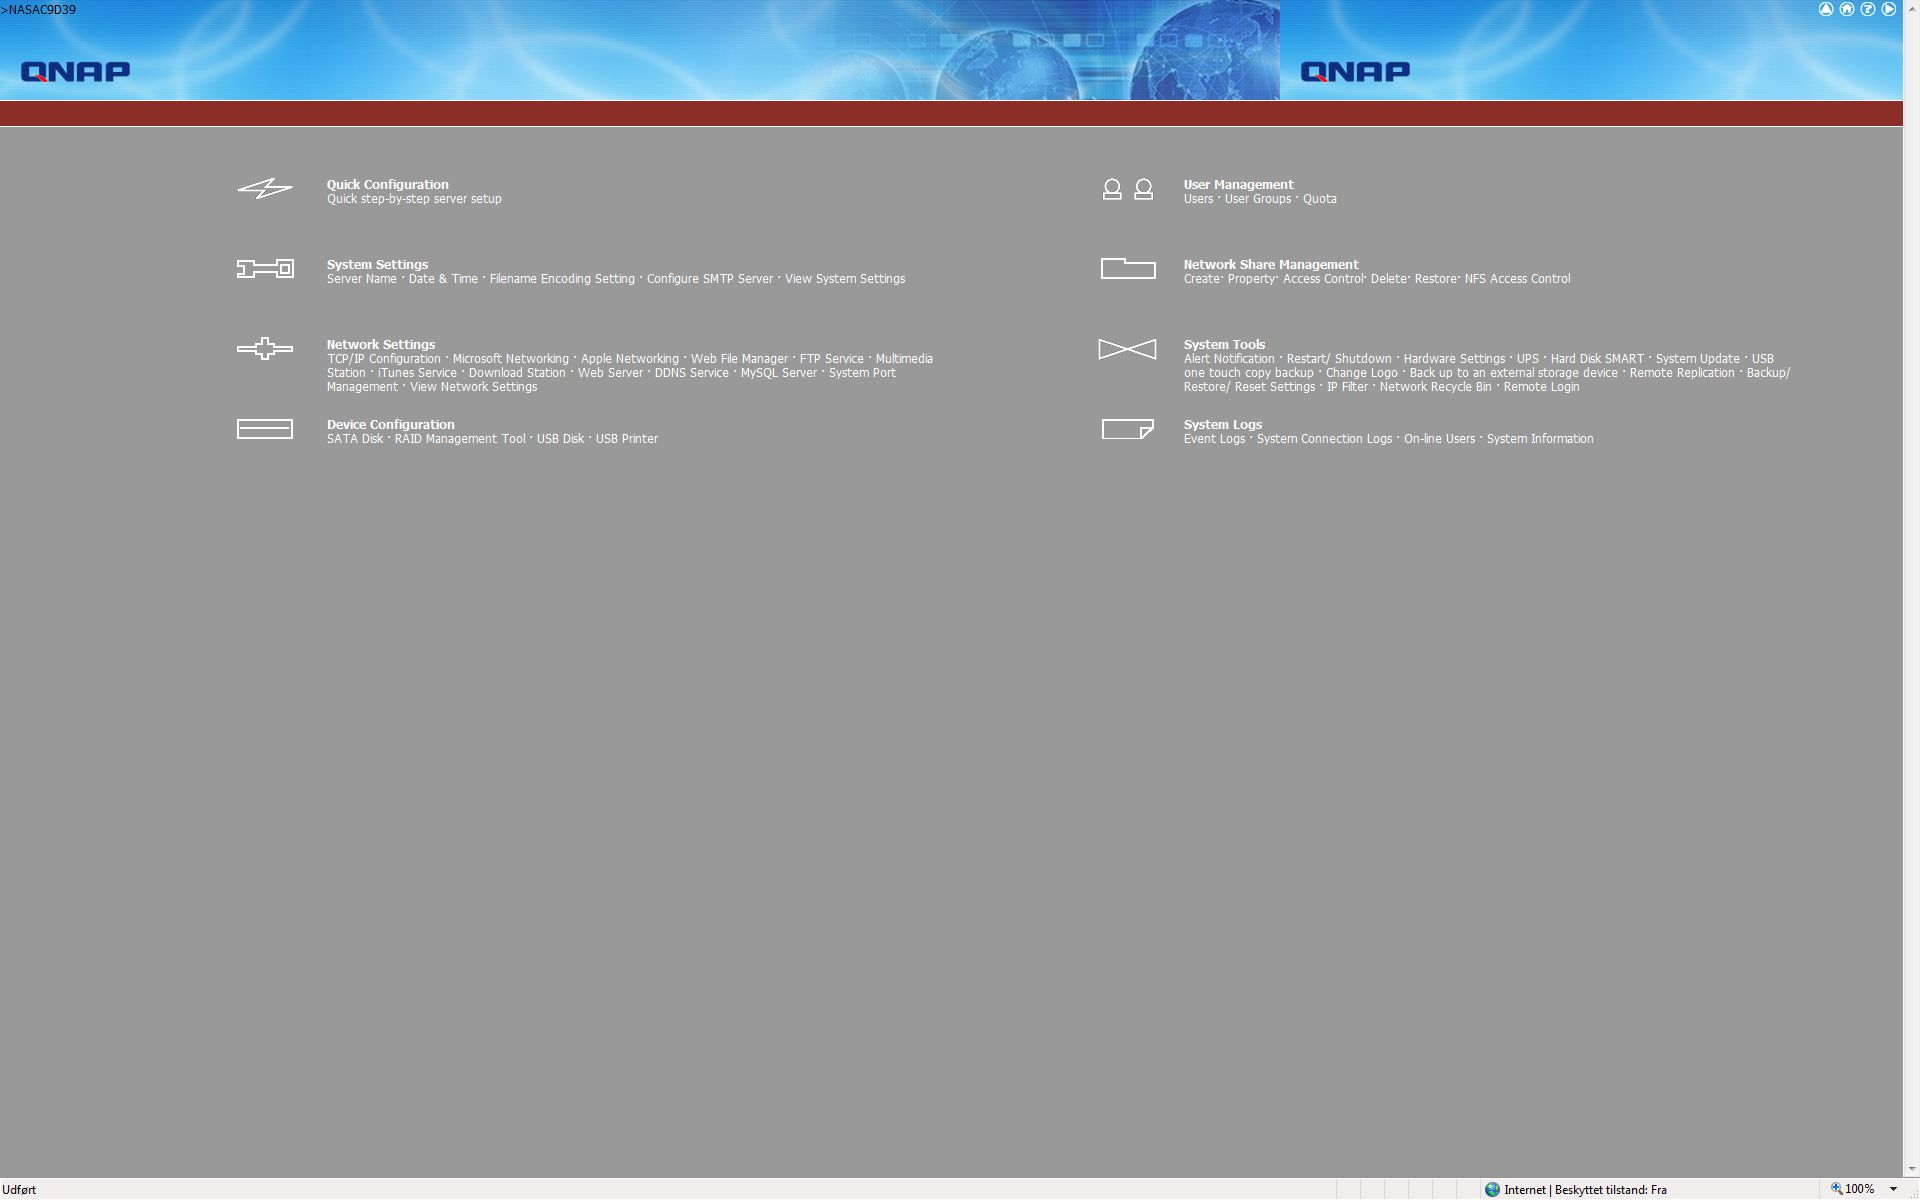Click the Quick Configuration lightning icon
This screenshot has width=1920, height=1200.
click(x=265, y=189)
